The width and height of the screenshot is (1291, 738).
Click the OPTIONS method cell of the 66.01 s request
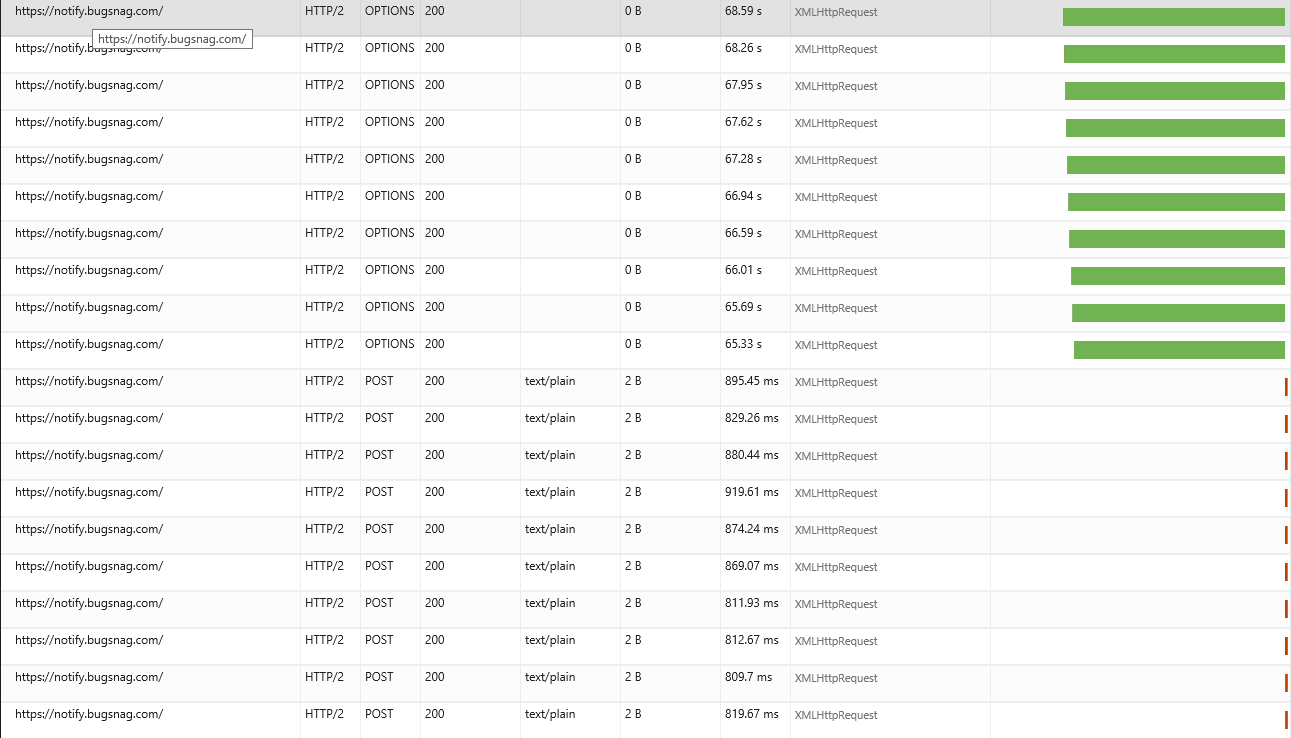click(x=389, y=270)
